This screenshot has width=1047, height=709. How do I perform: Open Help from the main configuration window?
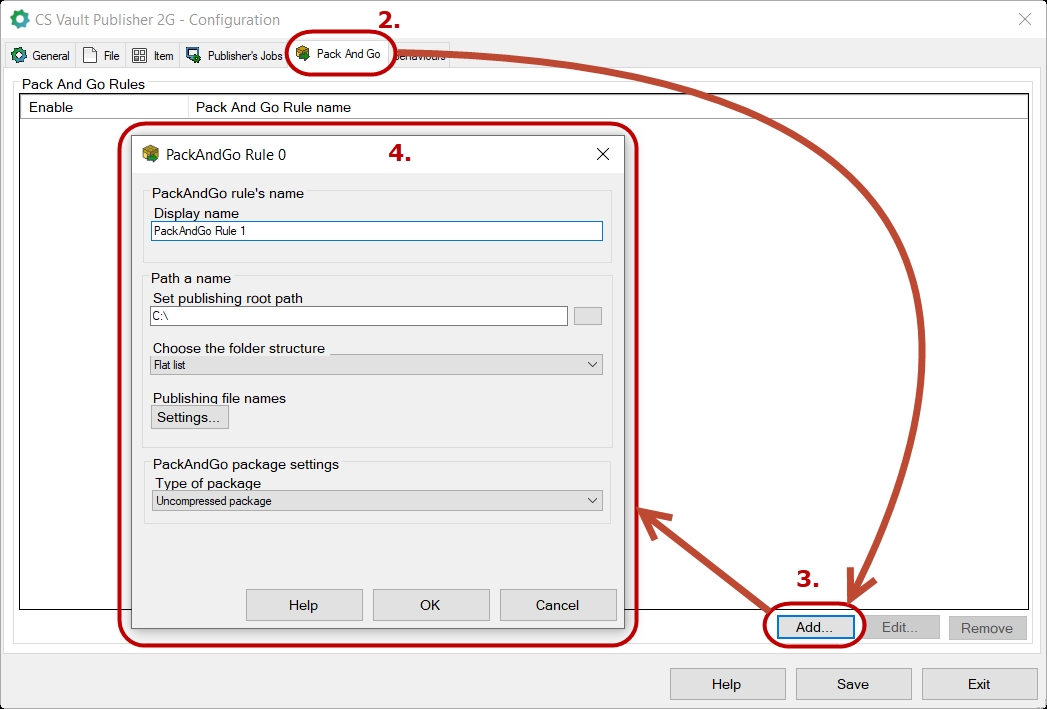point(726,684)
